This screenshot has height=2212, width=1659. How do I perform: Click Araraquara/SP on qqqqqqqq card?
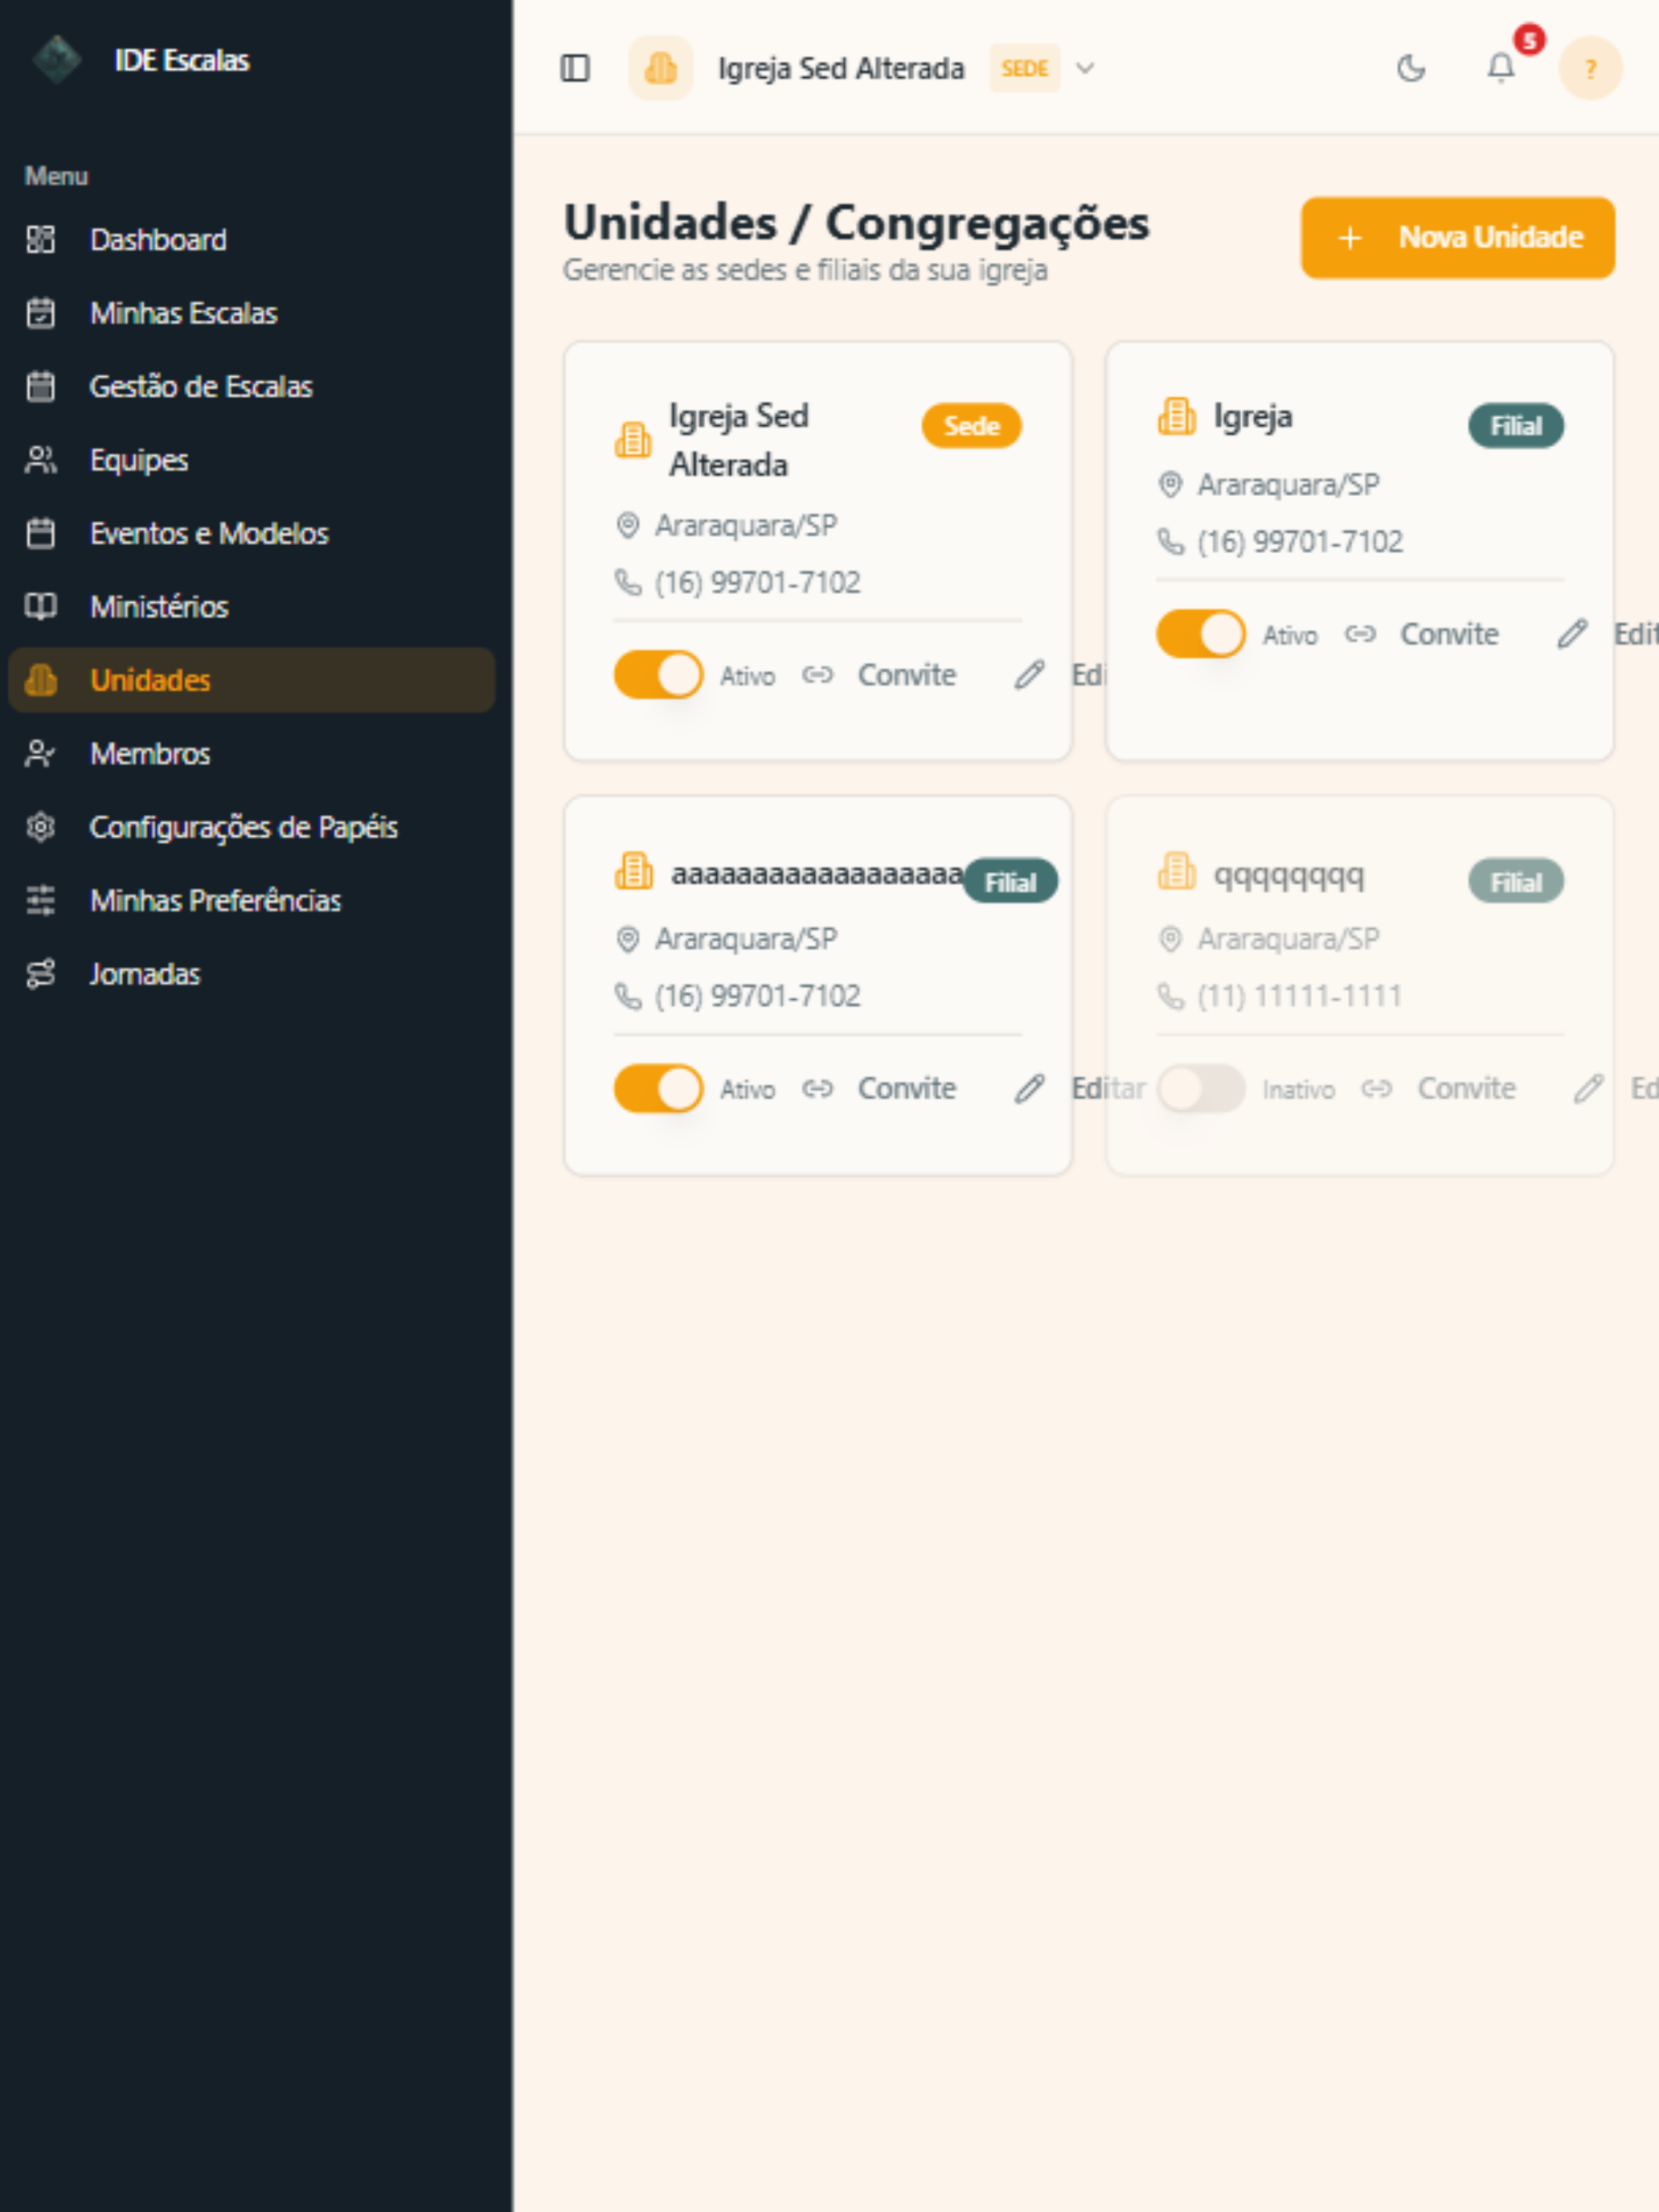1288,939
